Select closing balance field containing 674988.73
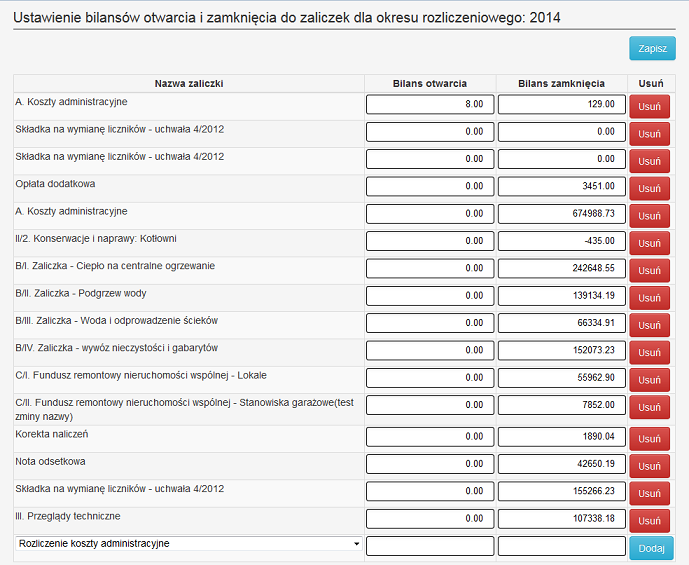The image size is (689, 565). click(562, 214)
